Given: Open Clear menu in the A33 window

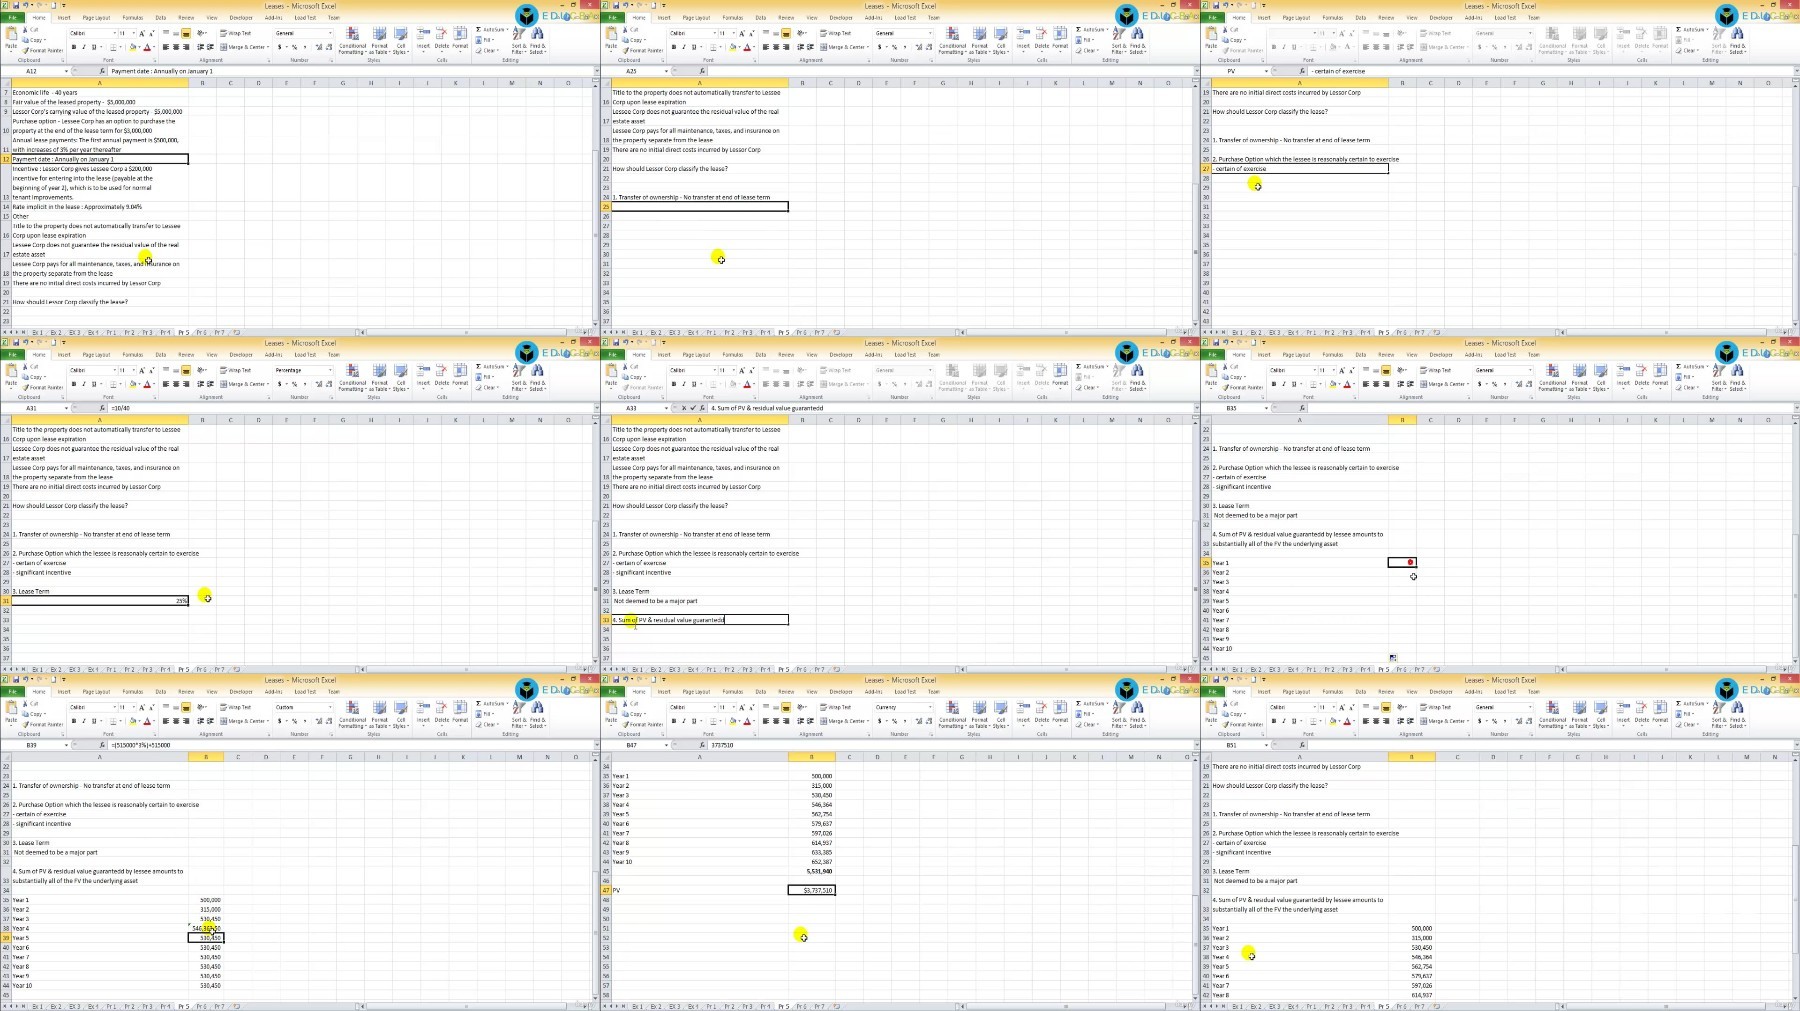Looking at the screenshot, I should 1087,387.
